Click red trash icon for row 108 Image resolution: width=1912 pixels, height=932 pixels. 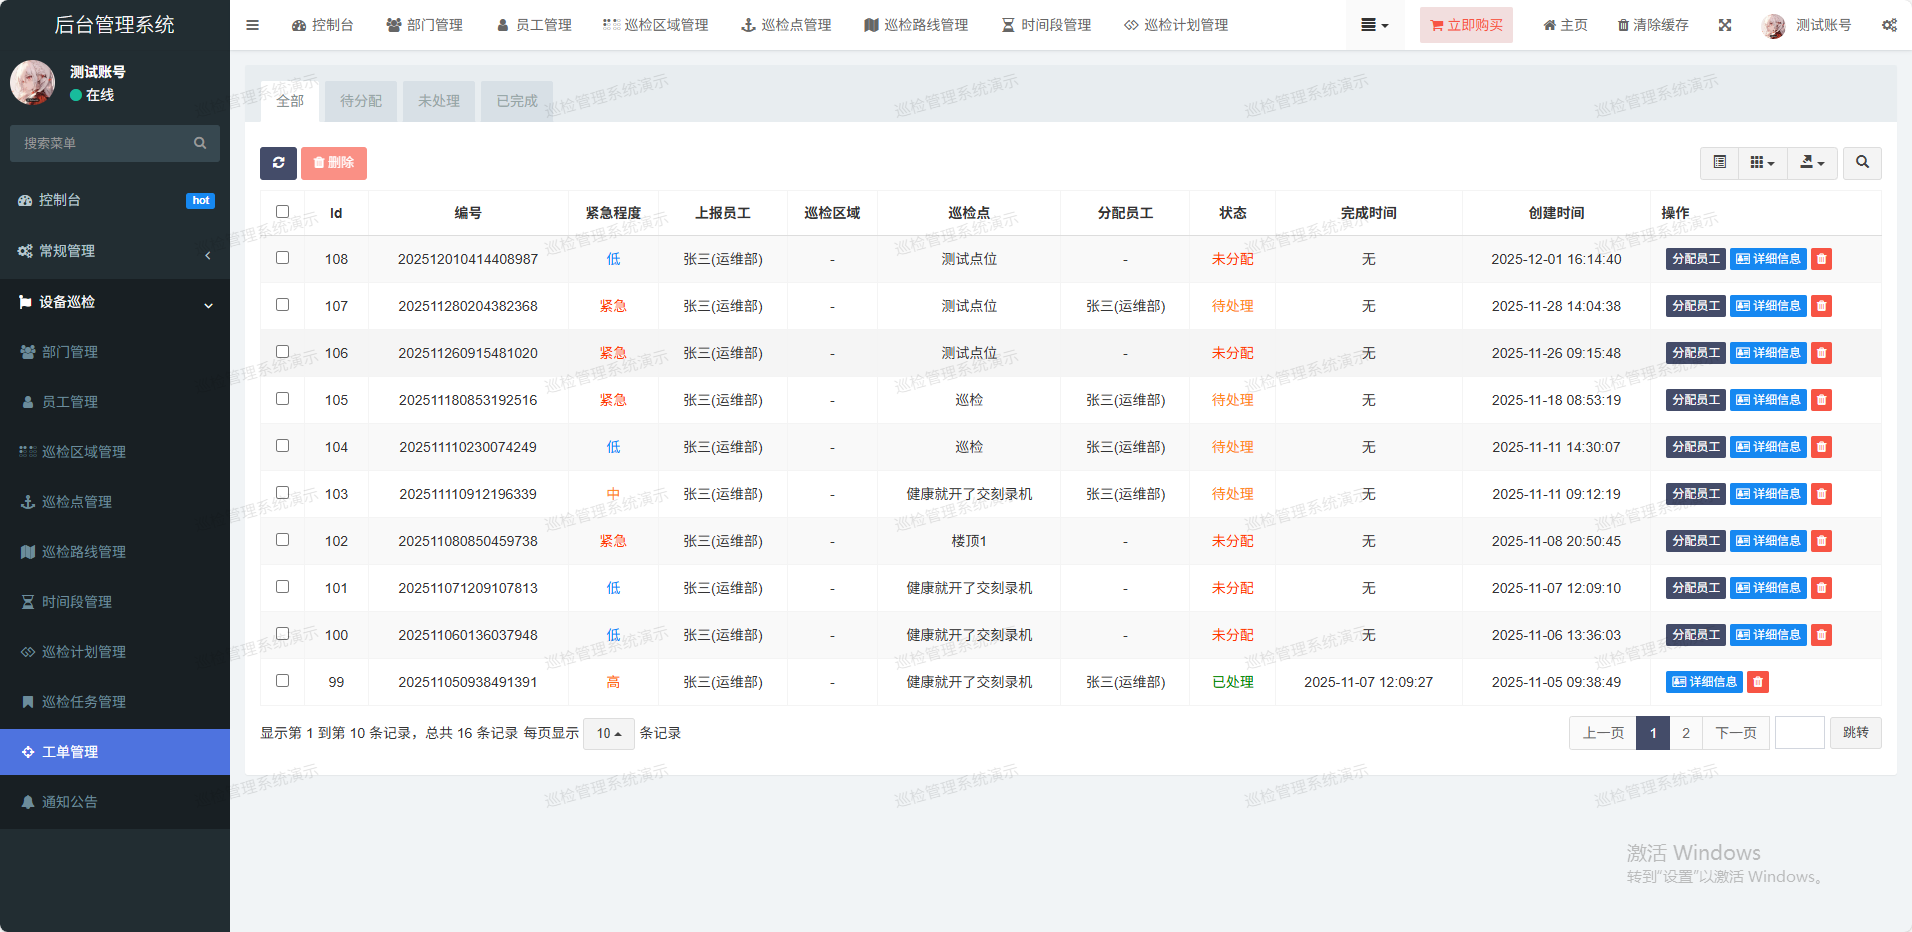tap(1822, 259)
